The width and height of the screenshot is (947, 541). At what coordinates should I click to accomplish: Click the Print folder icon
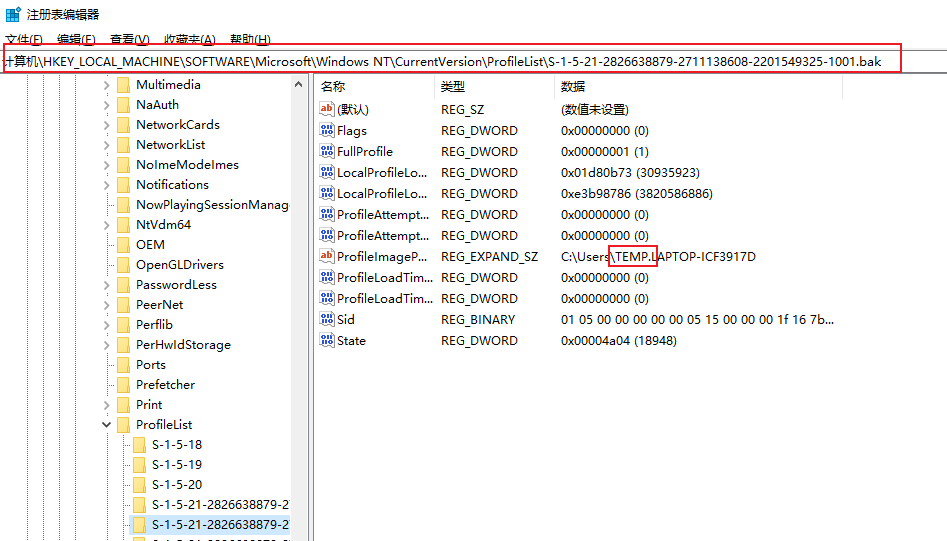click(123, 405)
